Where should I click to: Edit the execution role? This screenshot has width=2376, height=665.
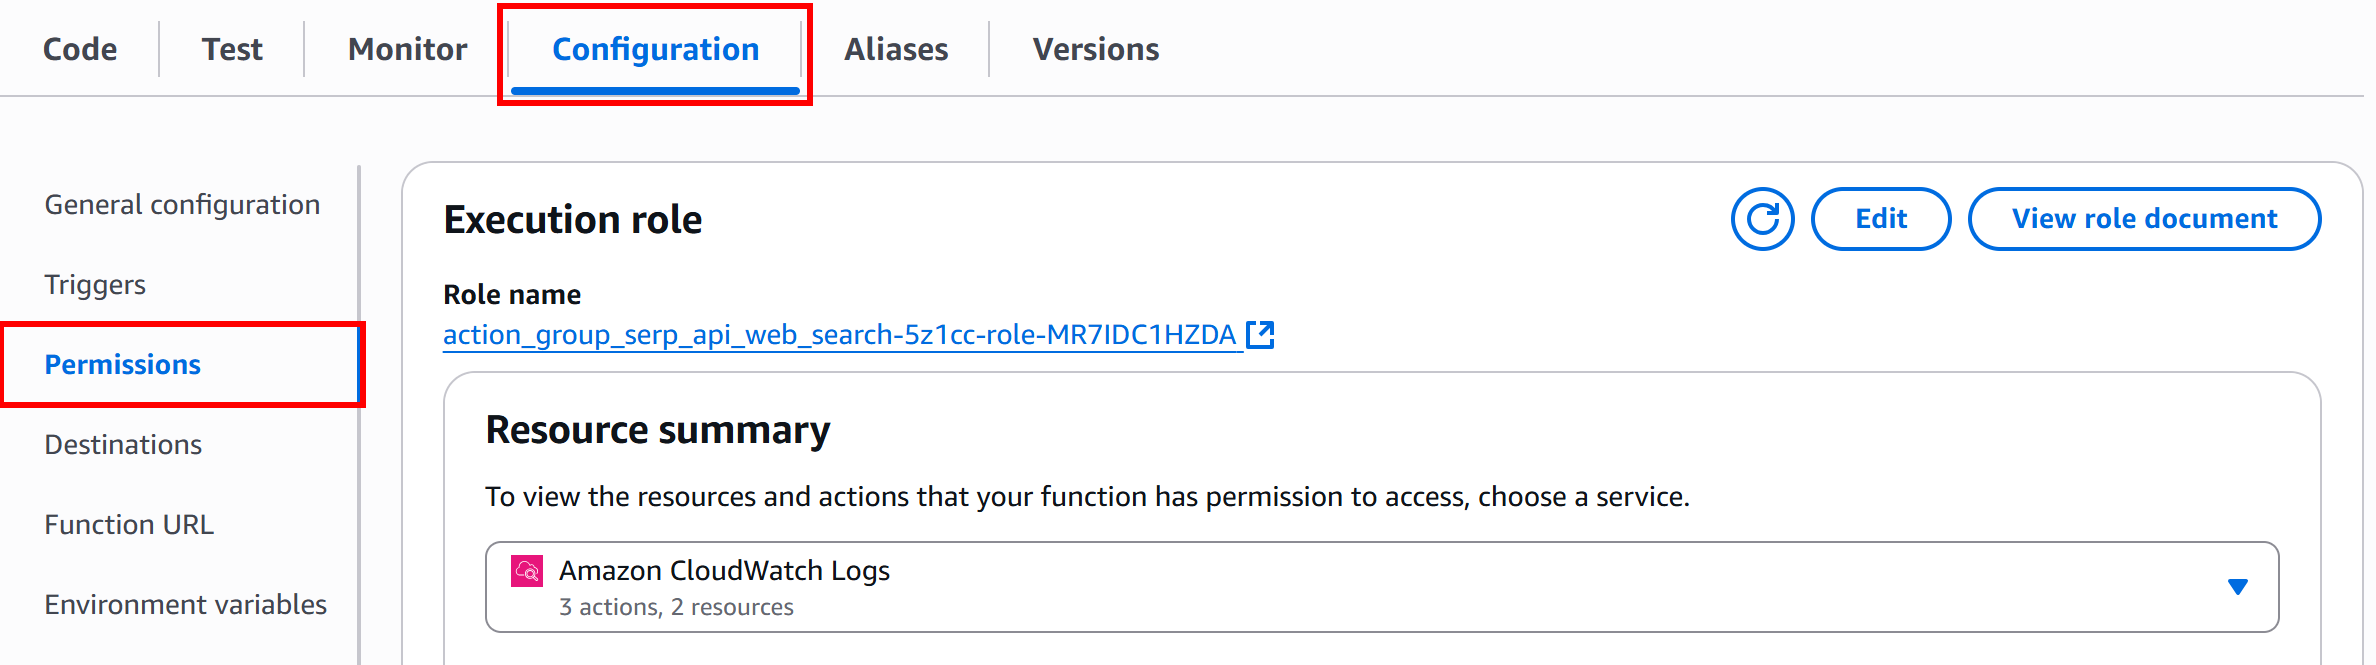(1881, 218)
